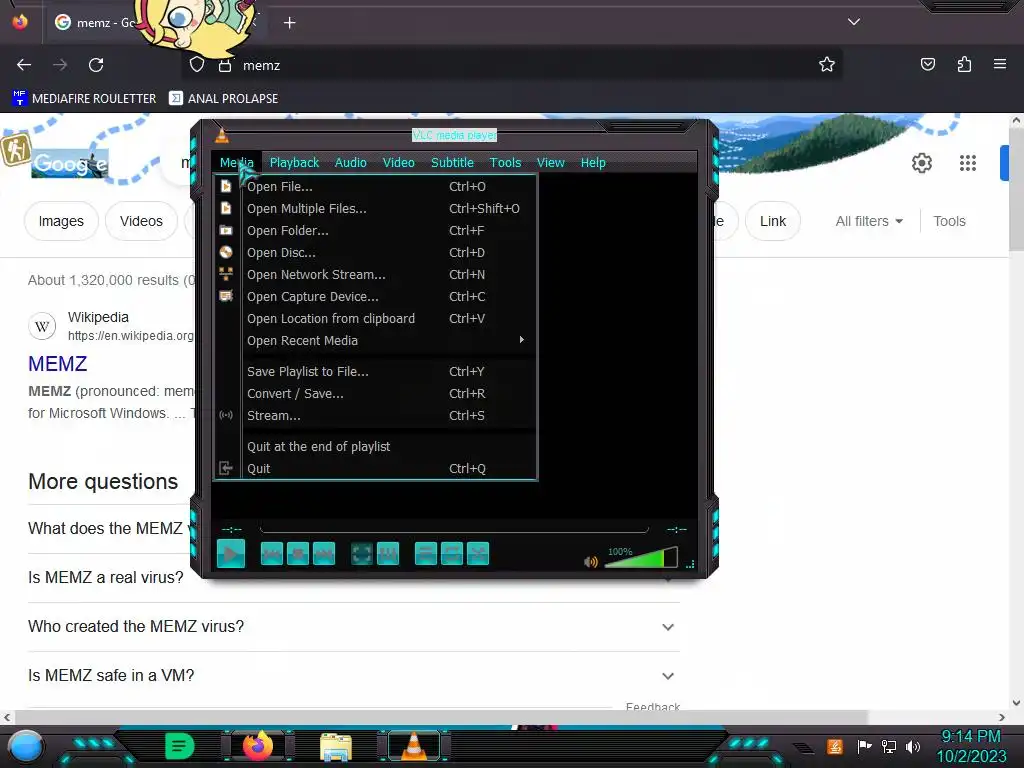Choose Open File... from Media menu
1024x768 pixels.
pos(376,187)
